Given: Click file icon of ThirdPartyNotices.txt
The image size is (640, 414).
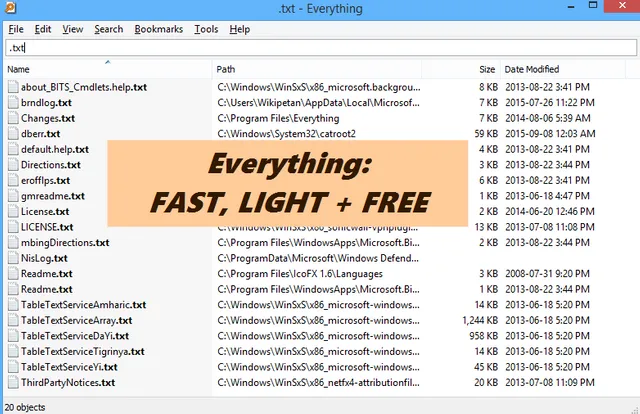Looking at the screenshot, I should coord(13,382).
